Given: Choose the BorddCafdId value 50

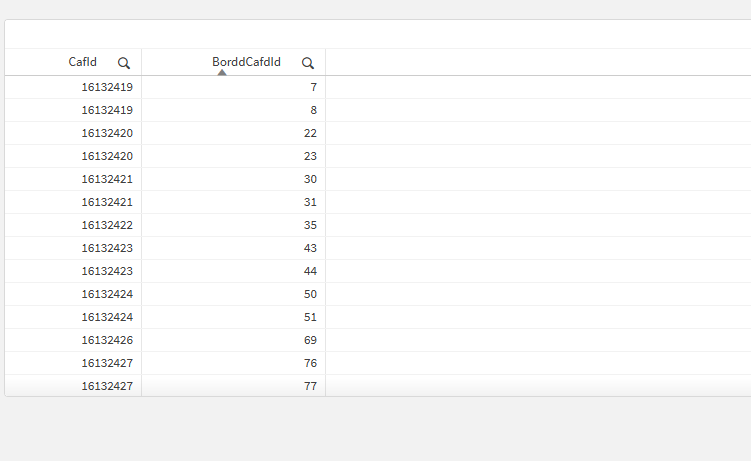Looking at the screenshot, I should pos(310,294).
